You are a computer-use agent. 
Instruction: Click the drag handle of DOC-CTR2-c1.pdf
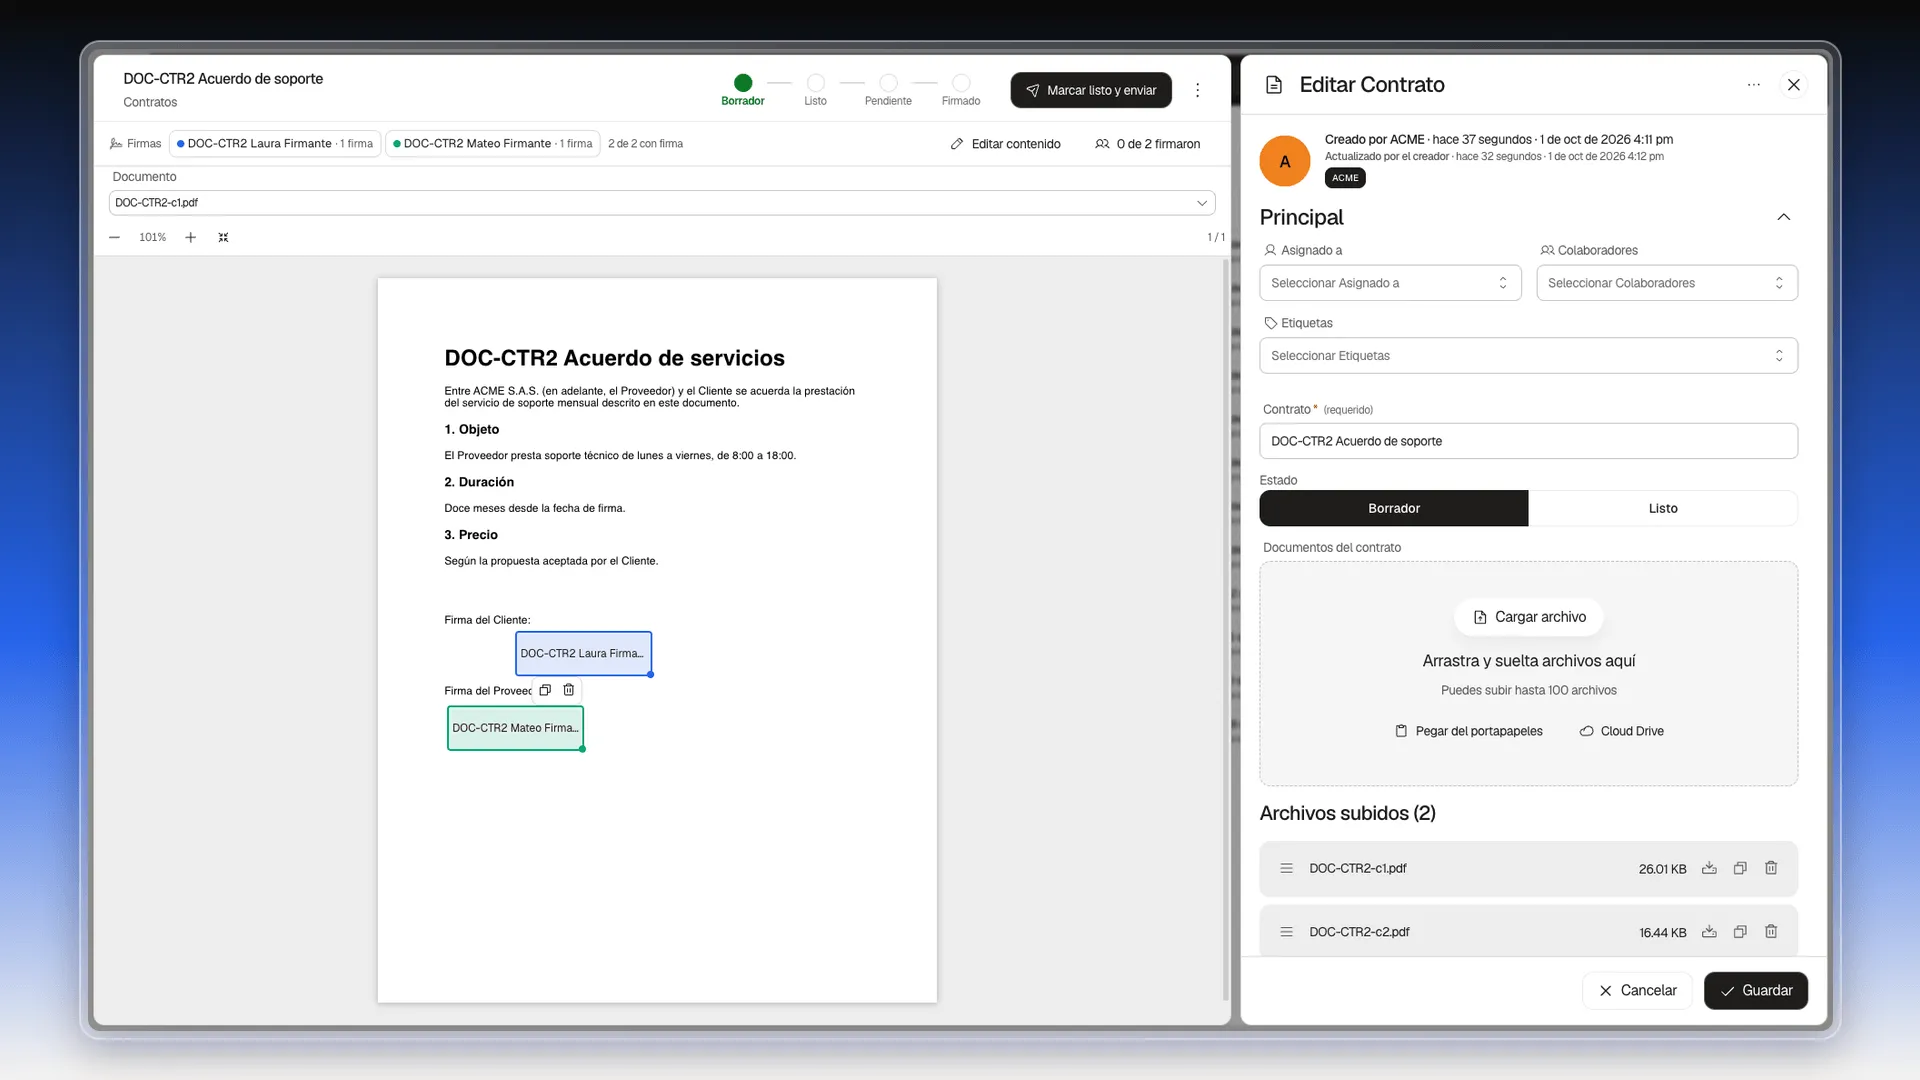1286,868
